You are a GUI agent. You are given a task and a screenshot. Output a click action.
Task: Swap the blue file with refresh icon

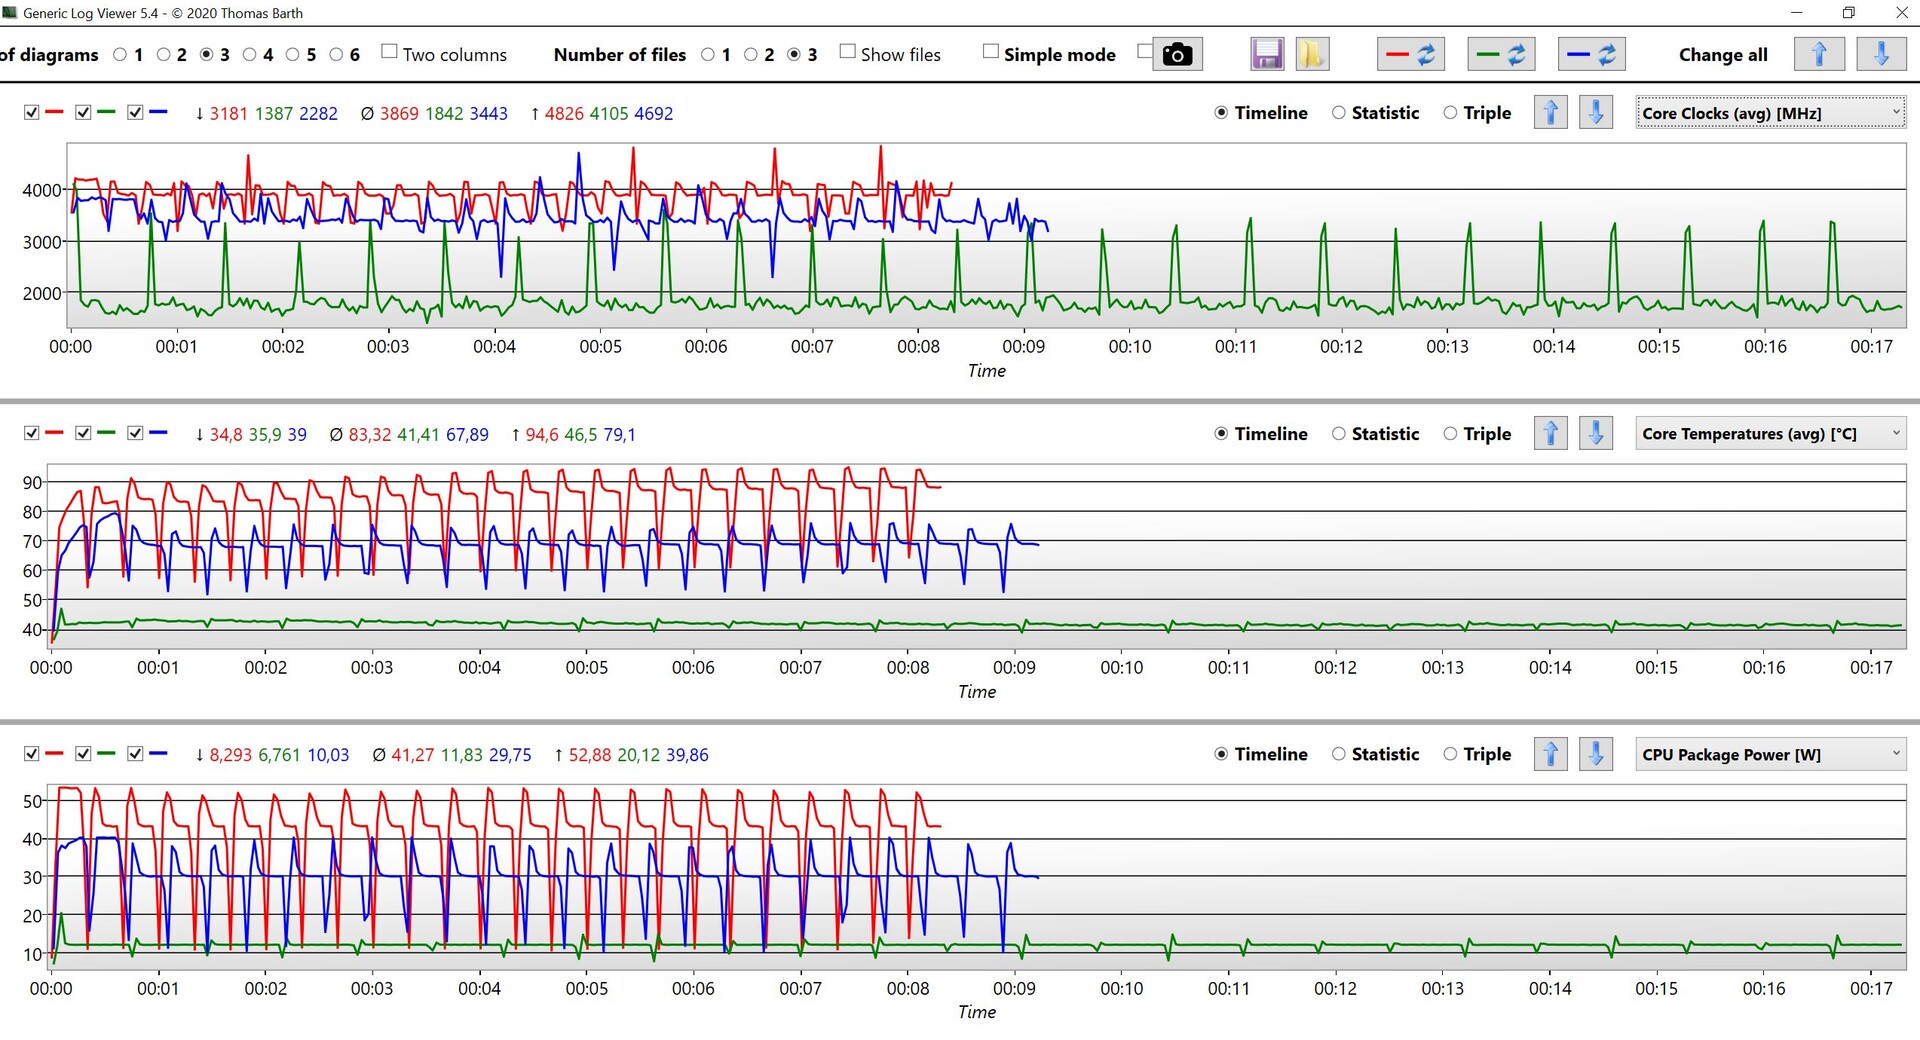[1591, 54]
